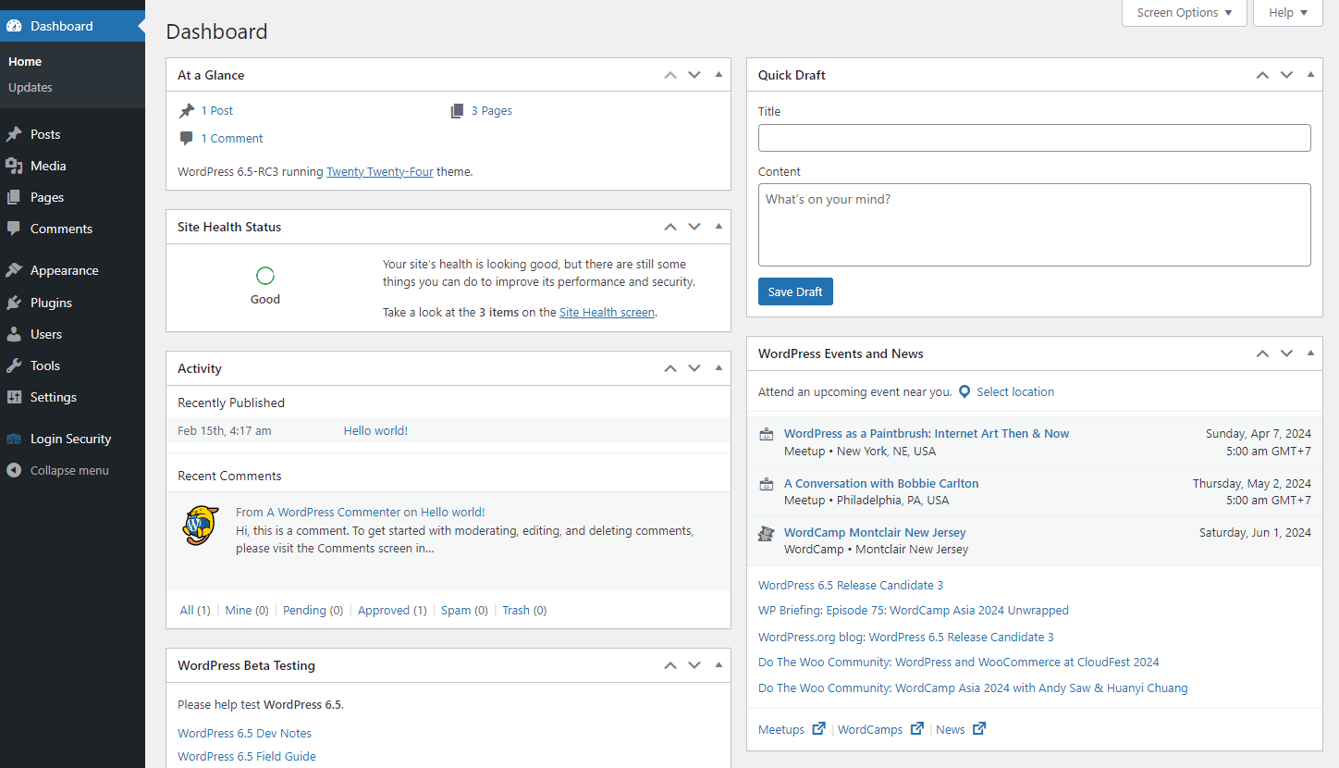Open the Meetups external link icon

818,729
